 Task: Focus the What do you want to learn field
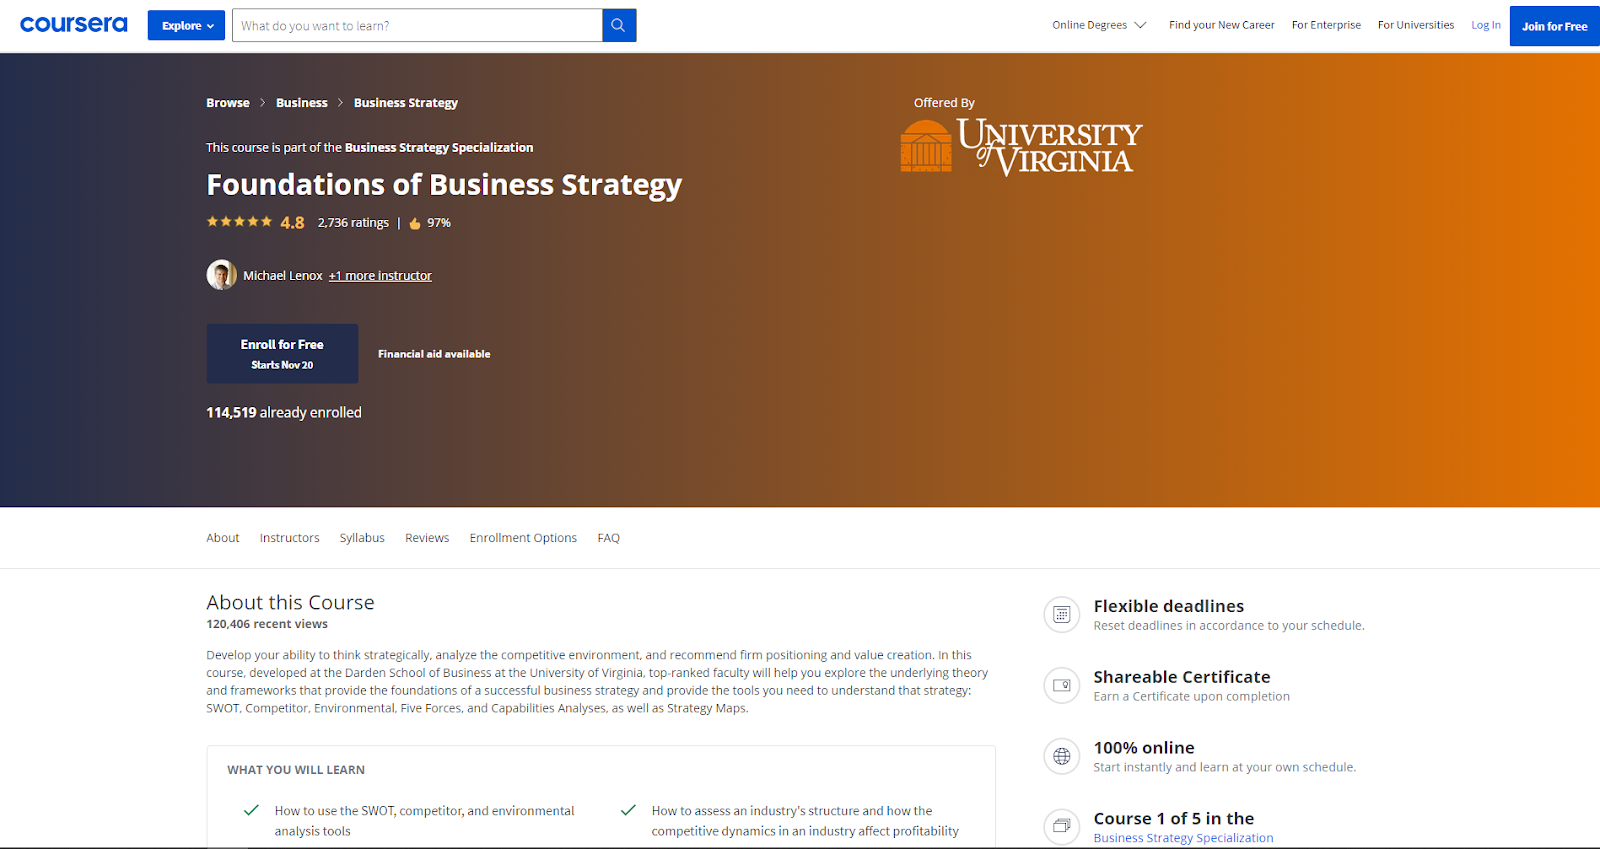coord(417,25)
